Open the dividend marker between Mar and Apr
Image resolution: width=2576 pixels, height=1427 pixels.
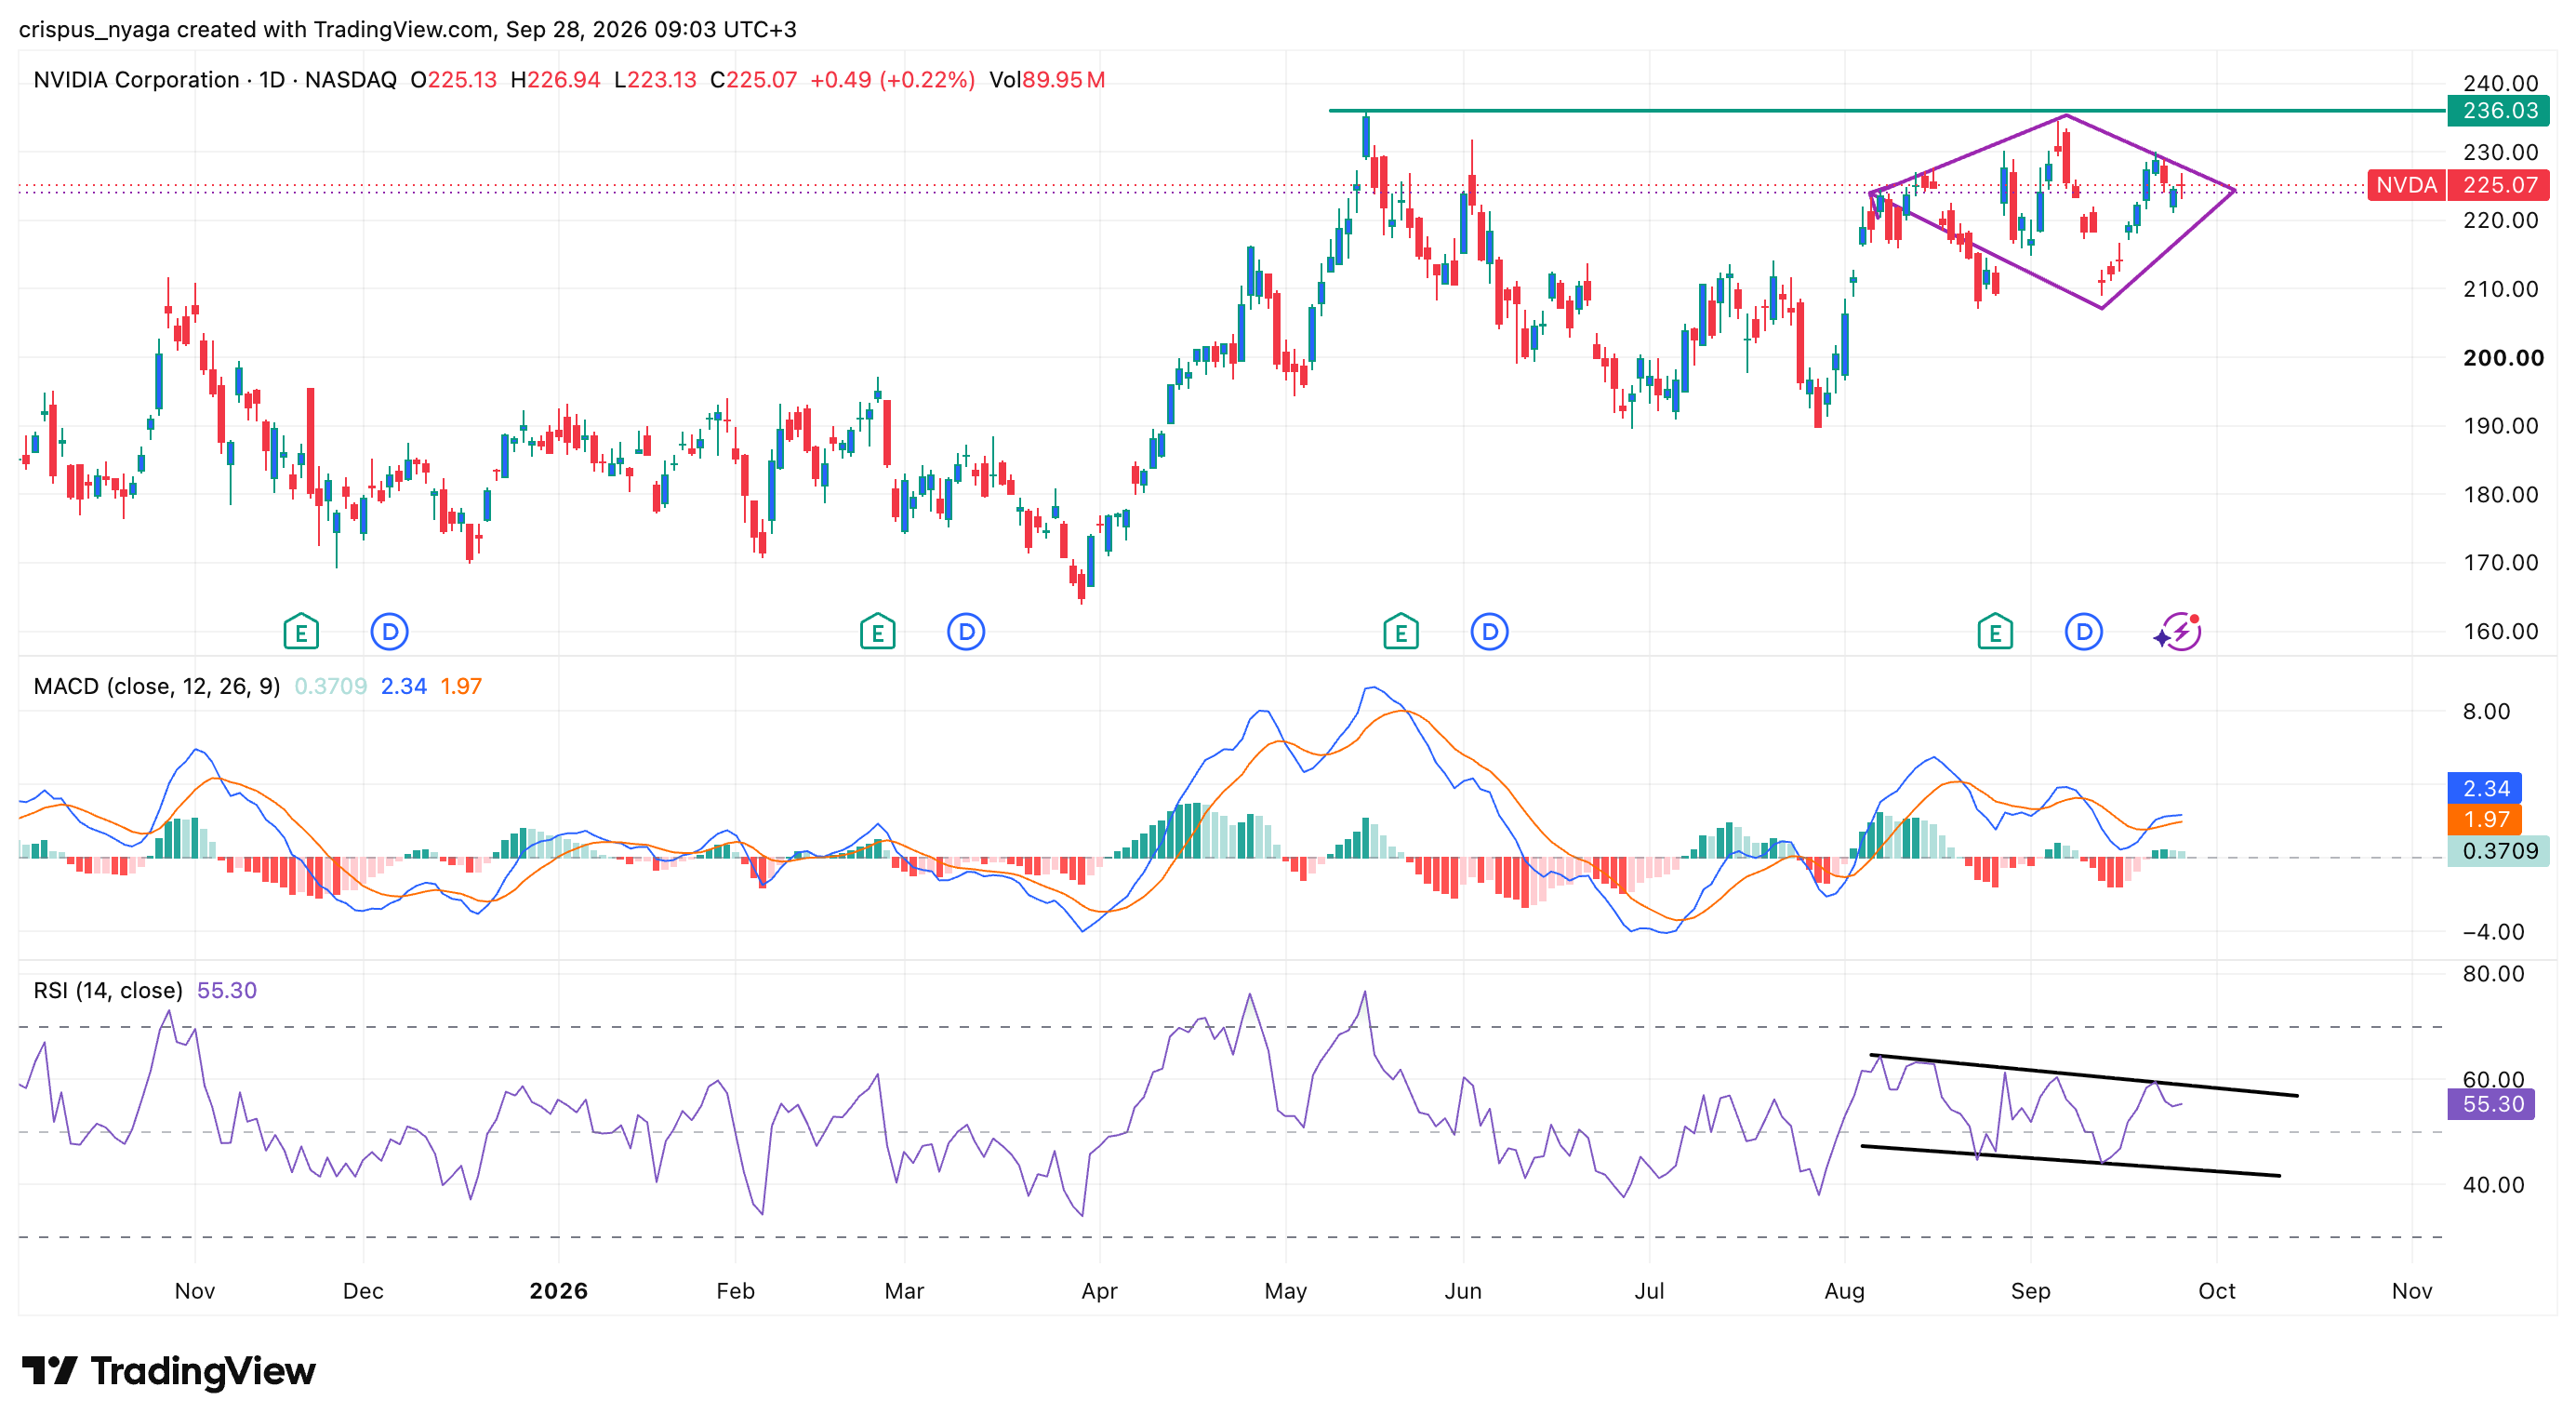tap(966, 632)
